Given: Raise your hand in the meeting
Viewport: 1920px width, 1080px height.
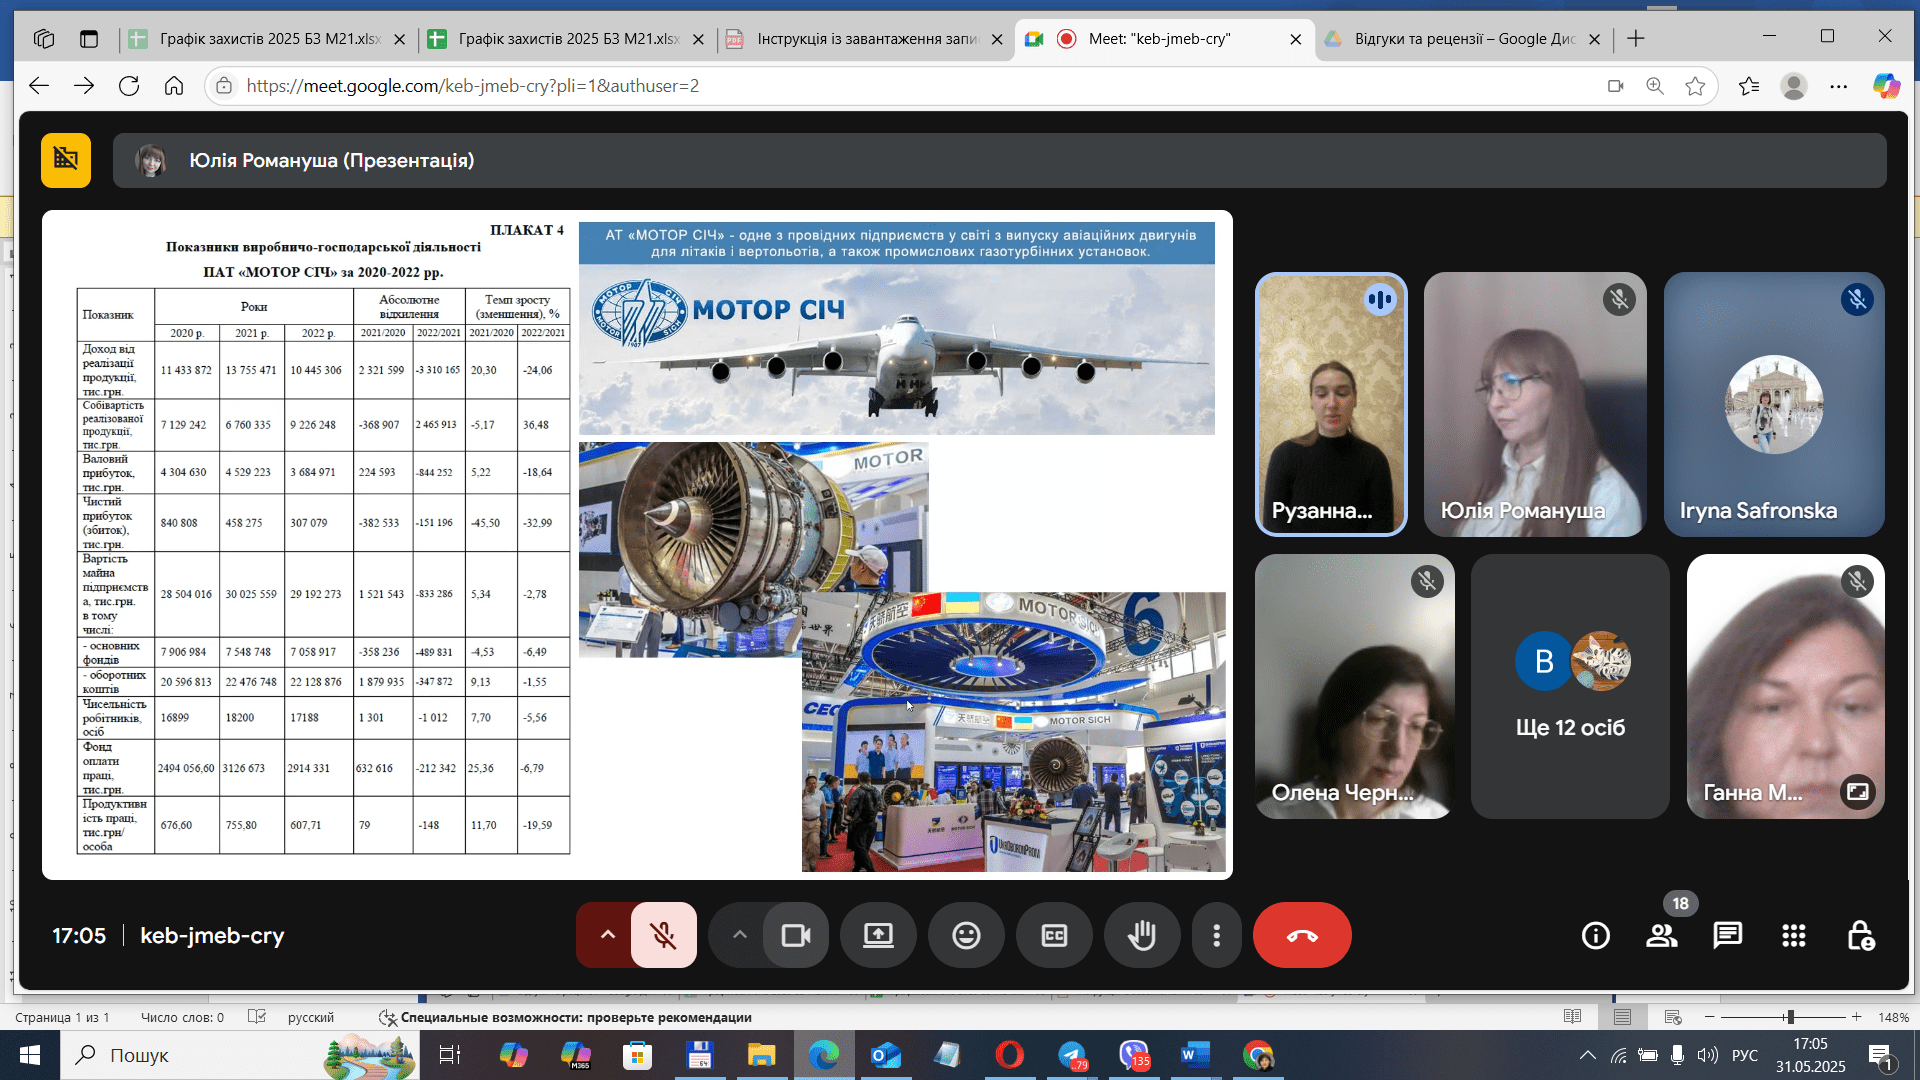Looking at the screenshot, I should (x=1142, y=935).
